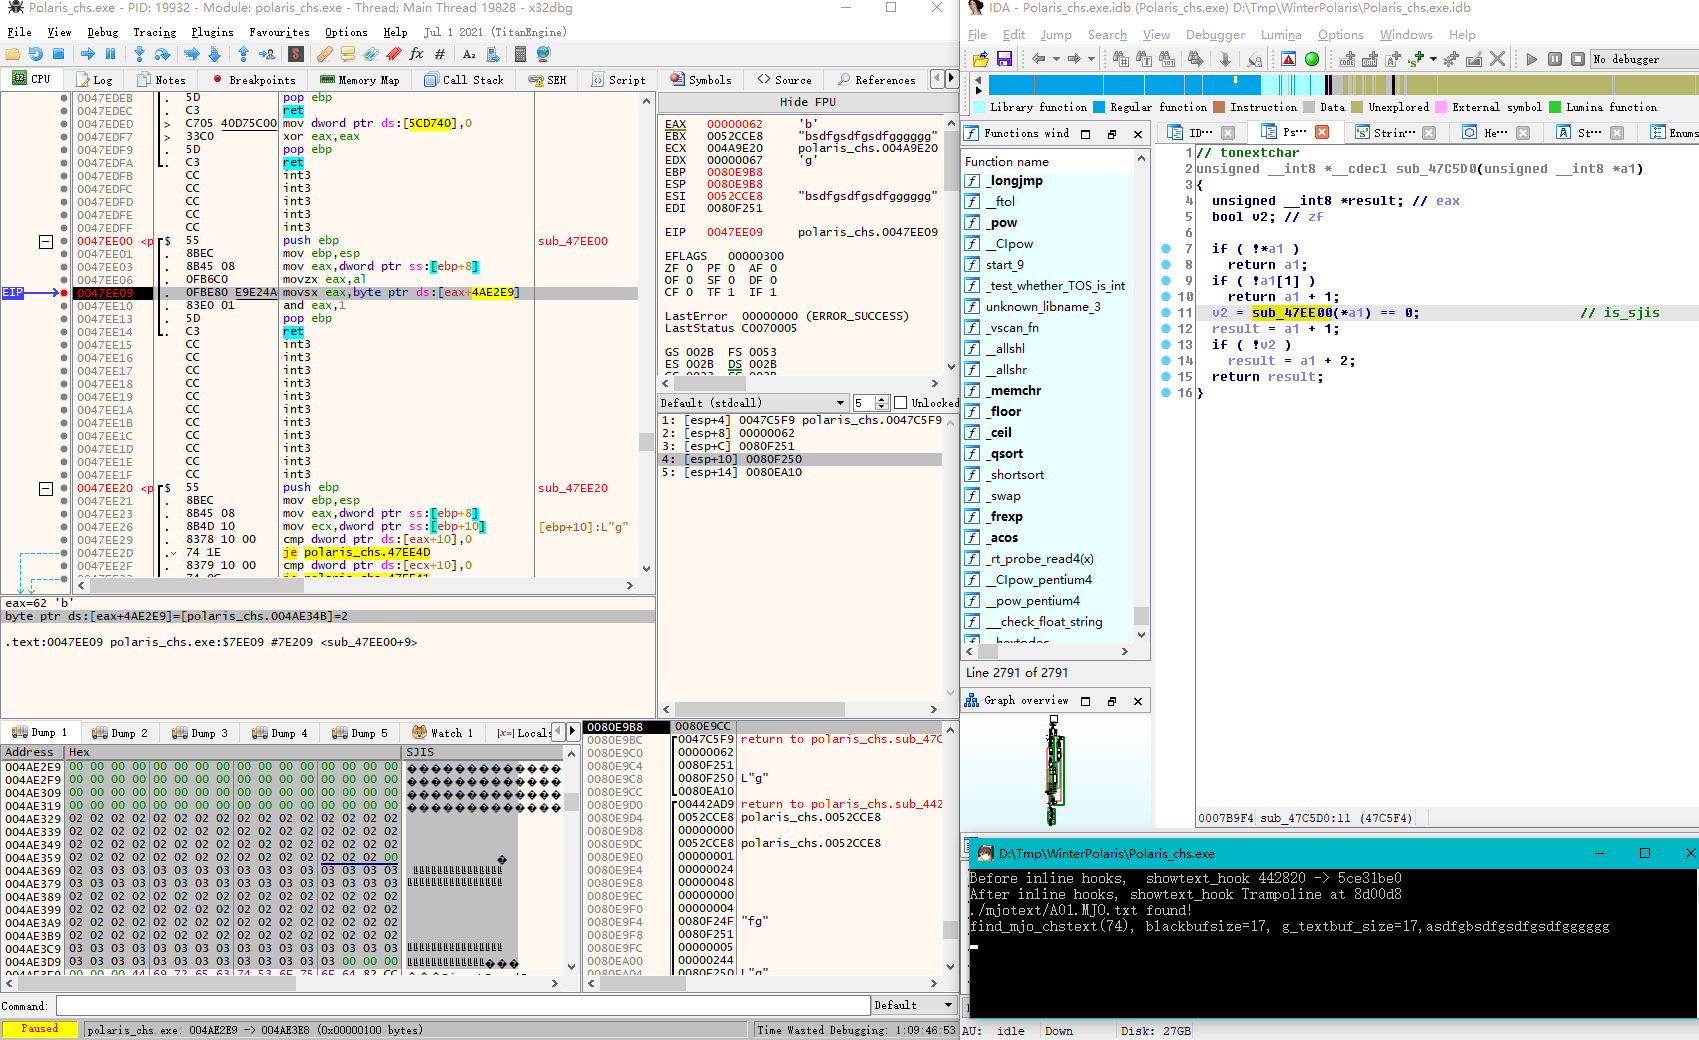The width and height of the screenshot is (1699, 1040).
Task: Open Scylla plugin icon in x32dbg
Action: (x=296, y=54)
